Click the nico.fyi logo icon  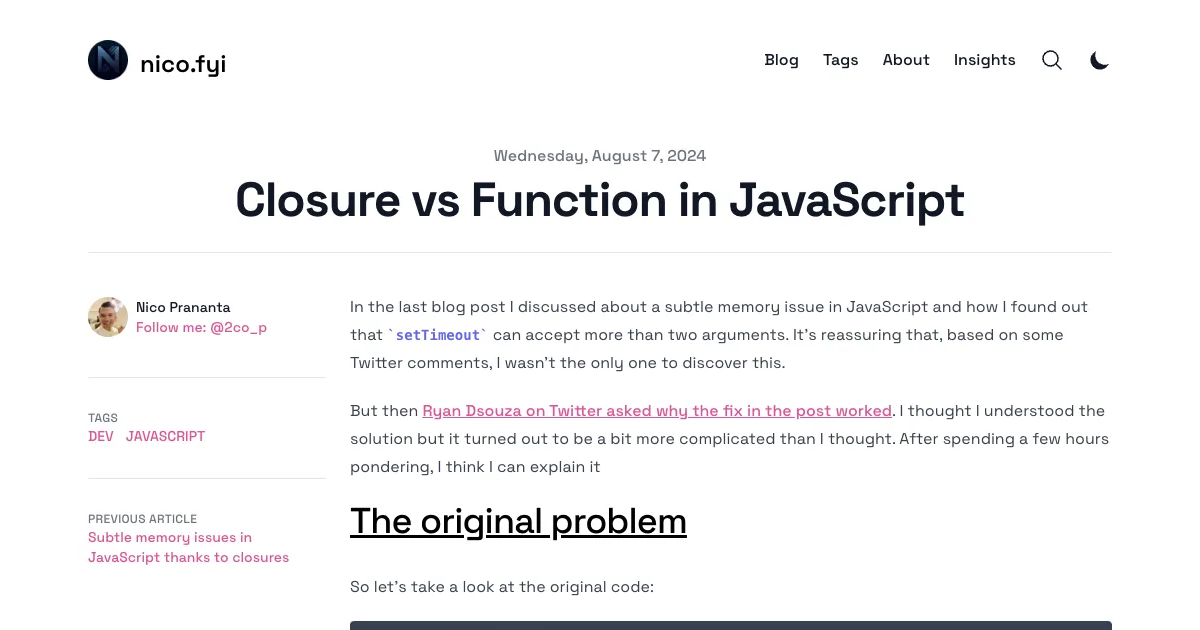tap(108, 60)
